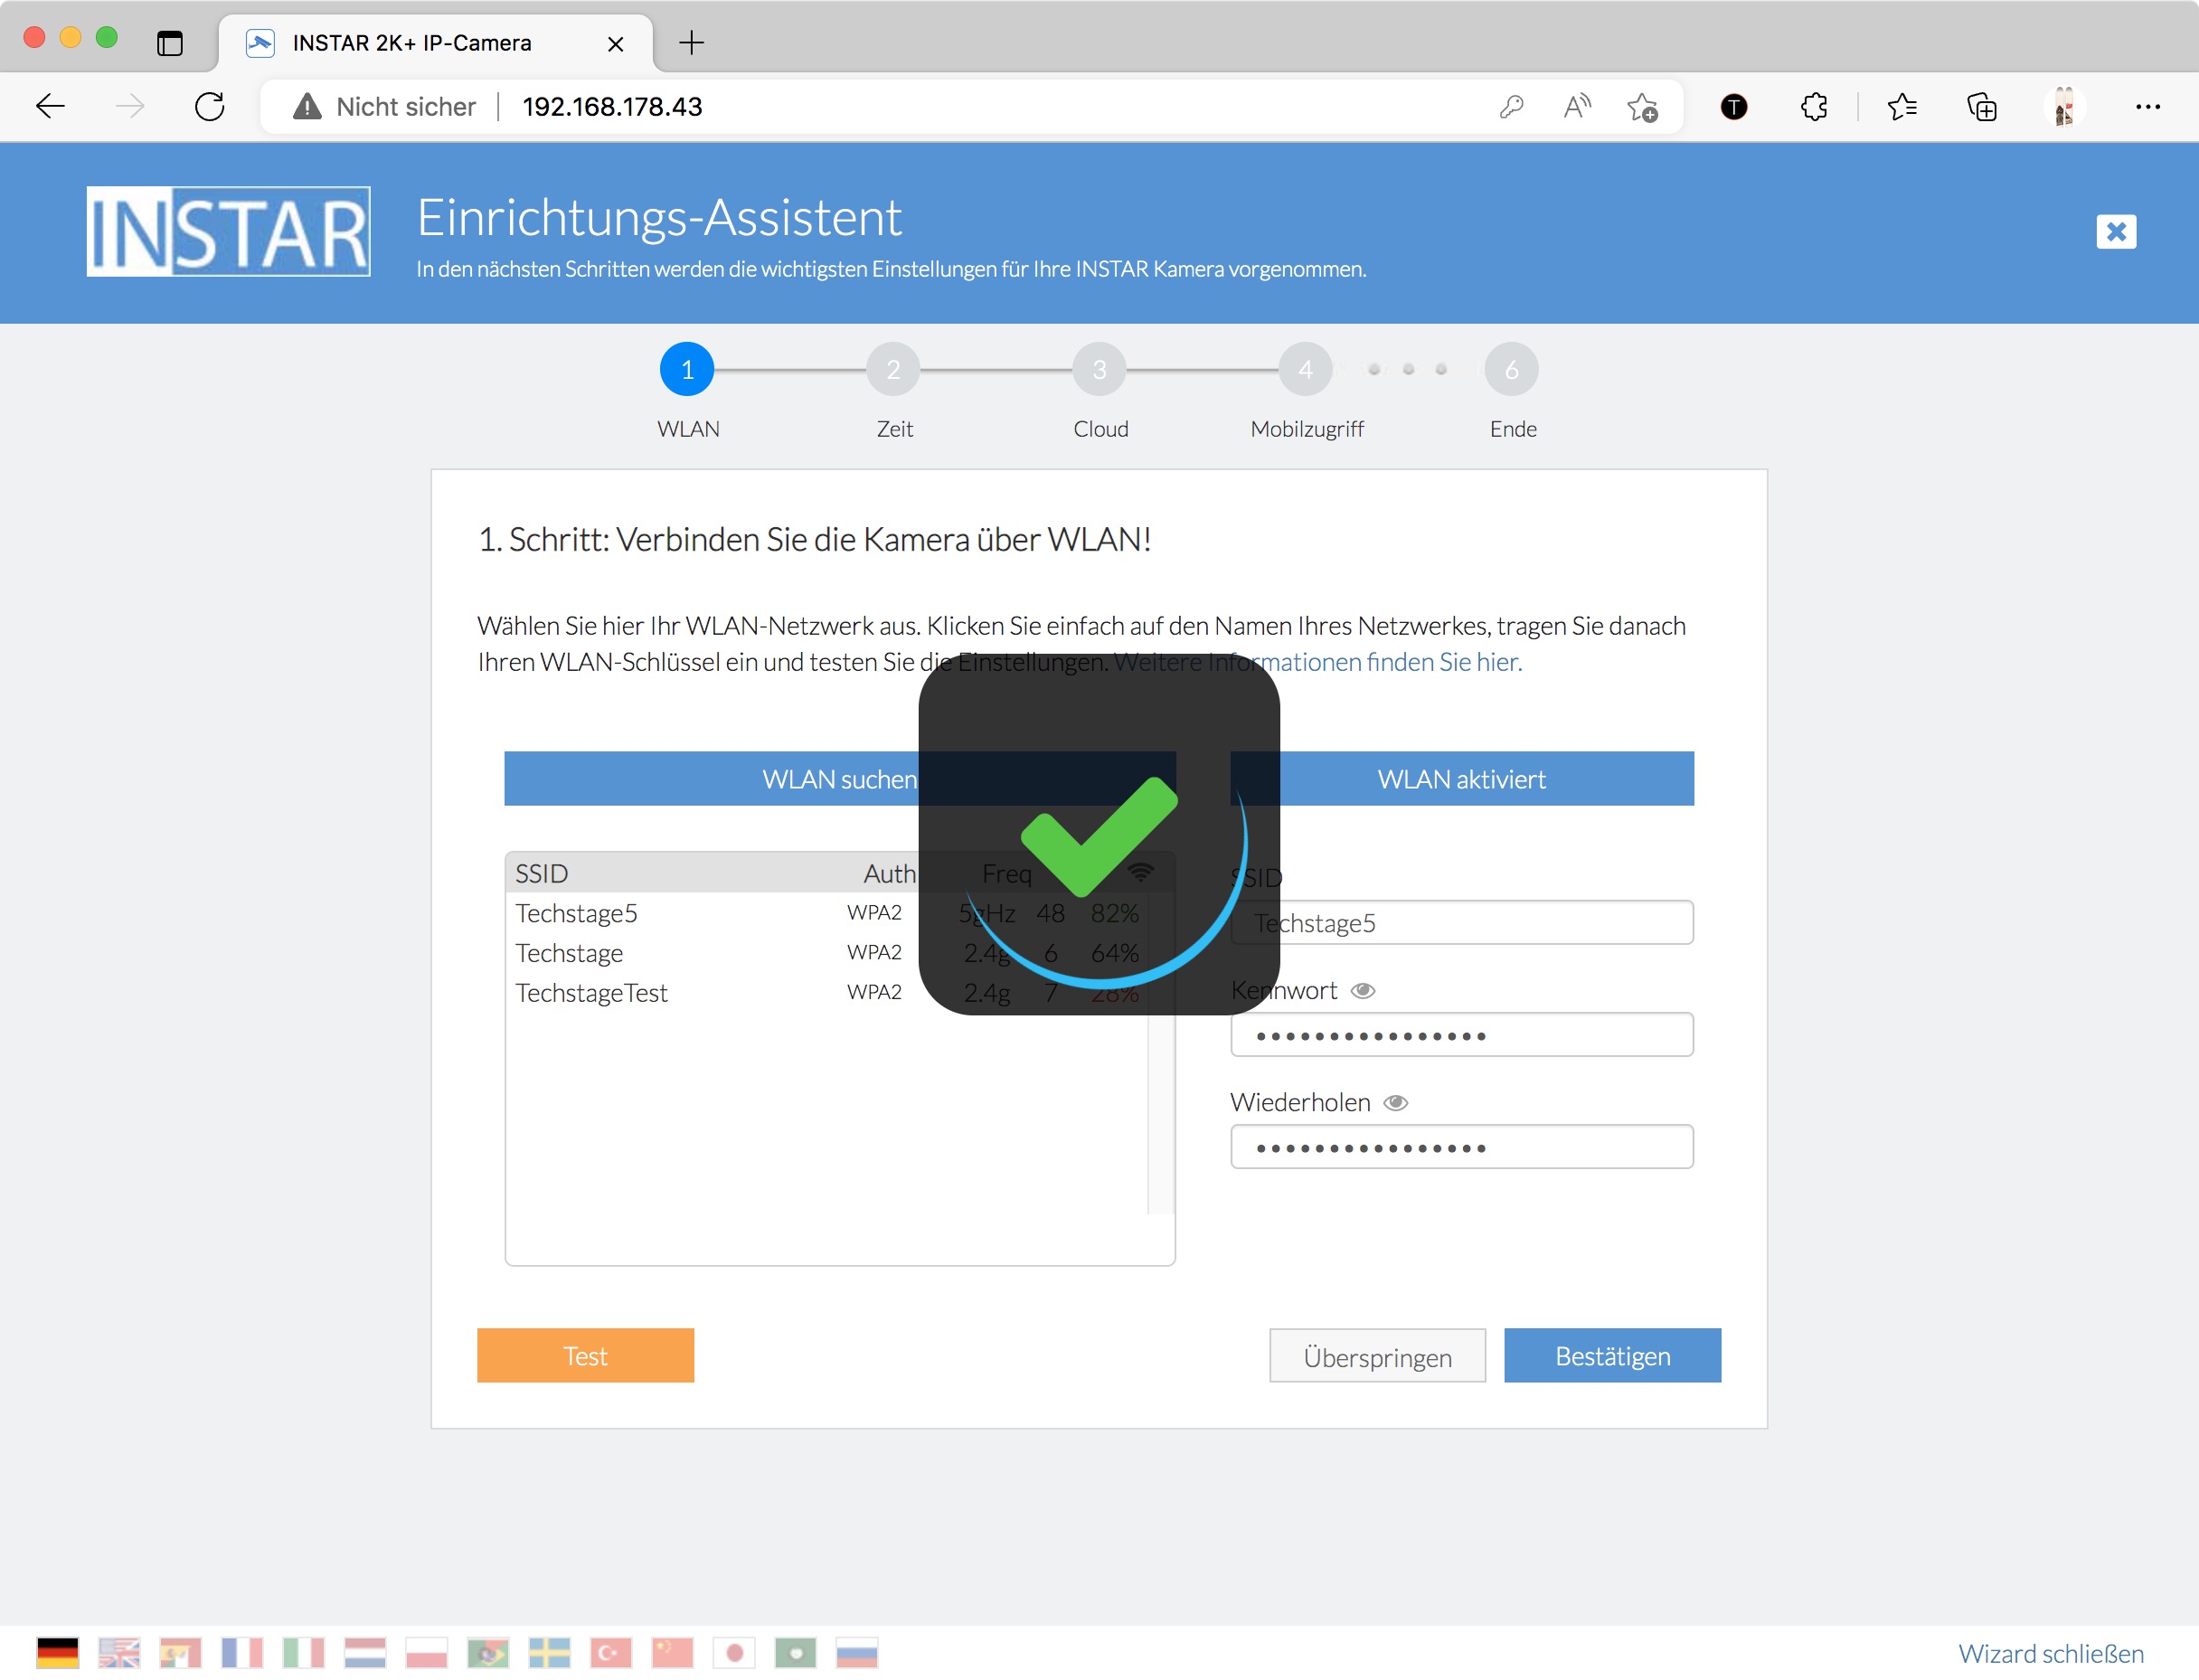Close wizard with header X icon

click(2115, 232)
